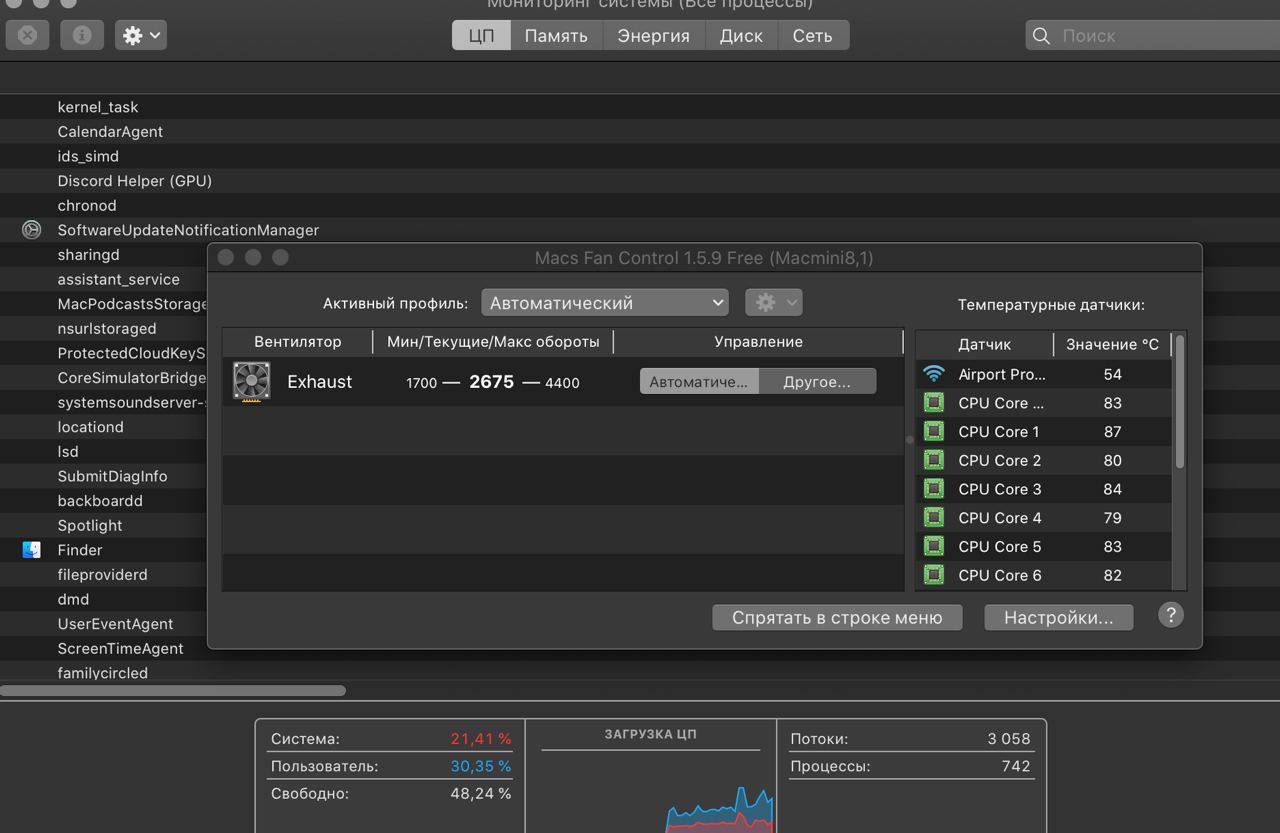Click the Finder process icon

[x=32, y=550]
